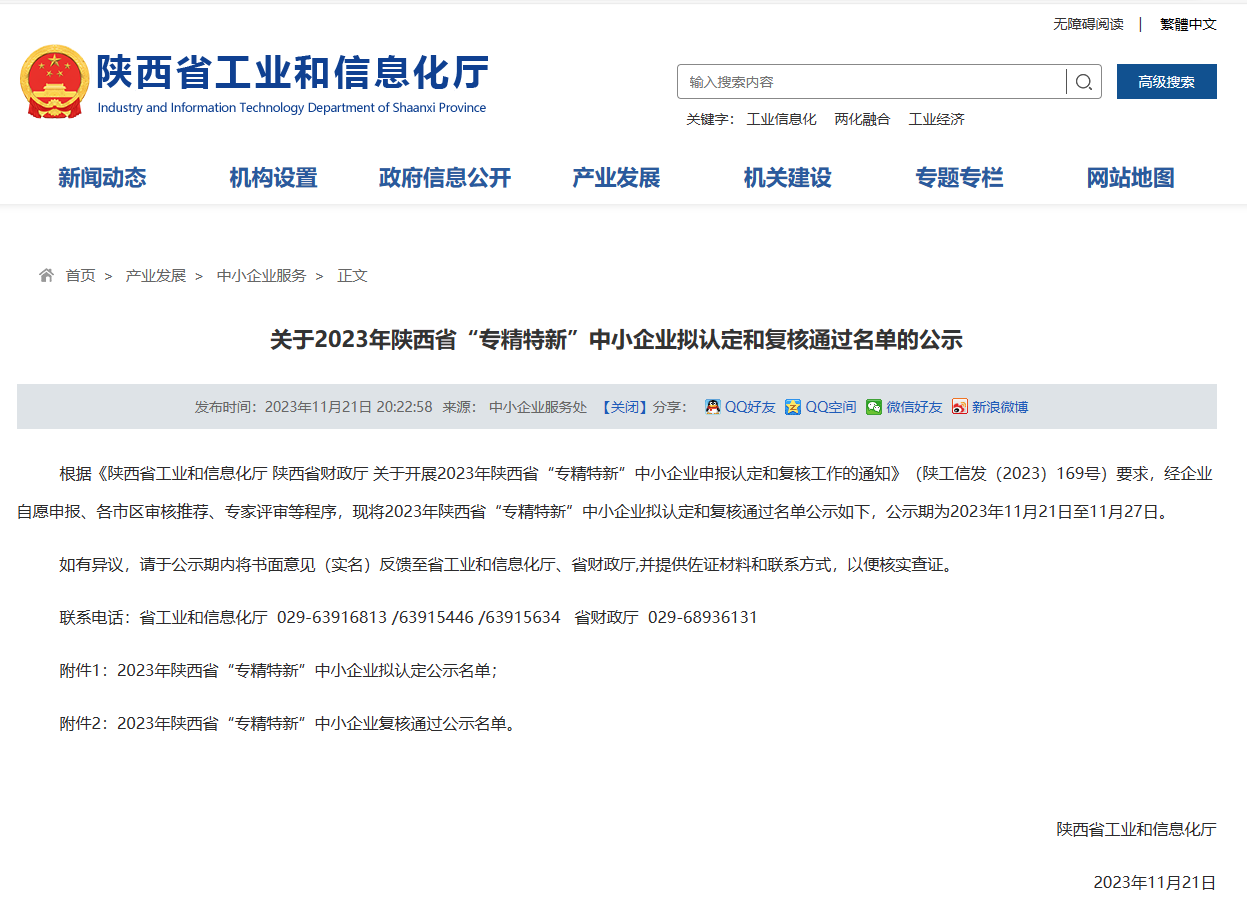Focus the 输入搜索内容 search field

(870, 82)
